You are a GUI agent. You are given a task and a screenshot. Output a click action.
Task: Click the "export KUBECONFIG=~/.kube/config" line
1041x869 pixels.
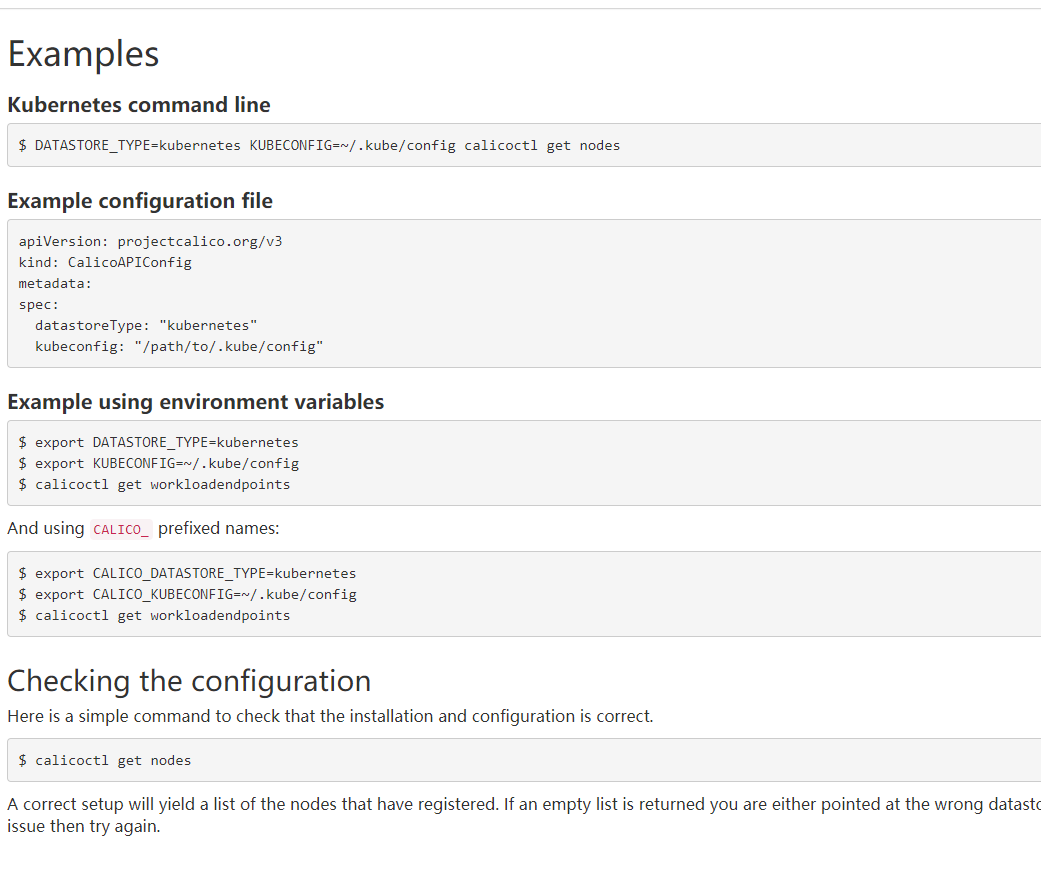tap(166, 463)
